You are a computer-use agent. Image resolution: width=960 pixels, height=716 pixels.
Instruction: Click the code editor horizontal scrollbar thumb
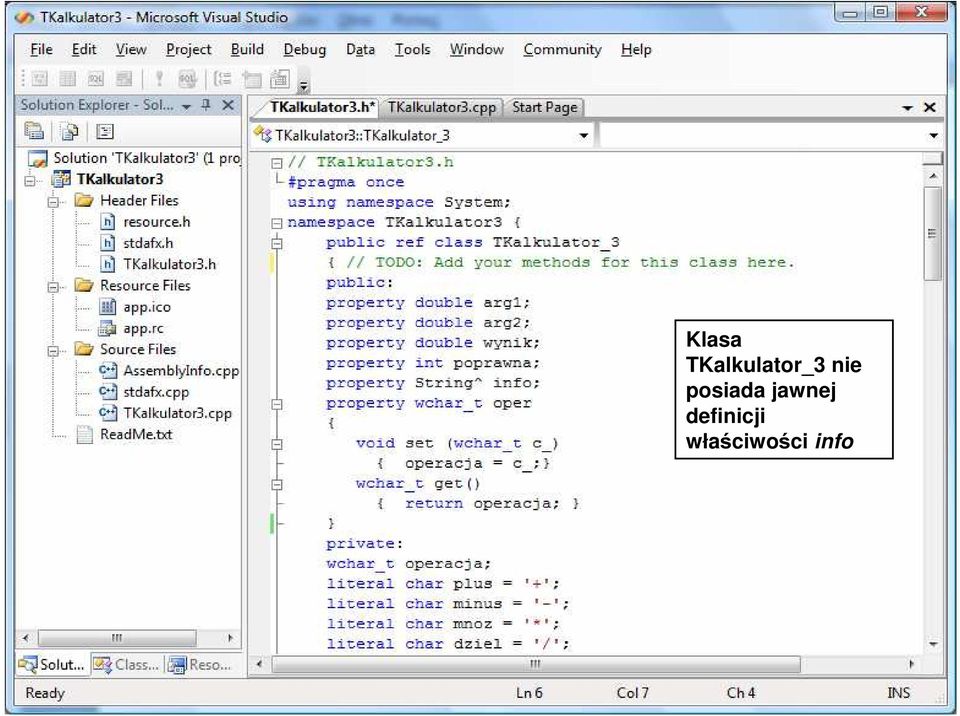[x=536, y=664]
